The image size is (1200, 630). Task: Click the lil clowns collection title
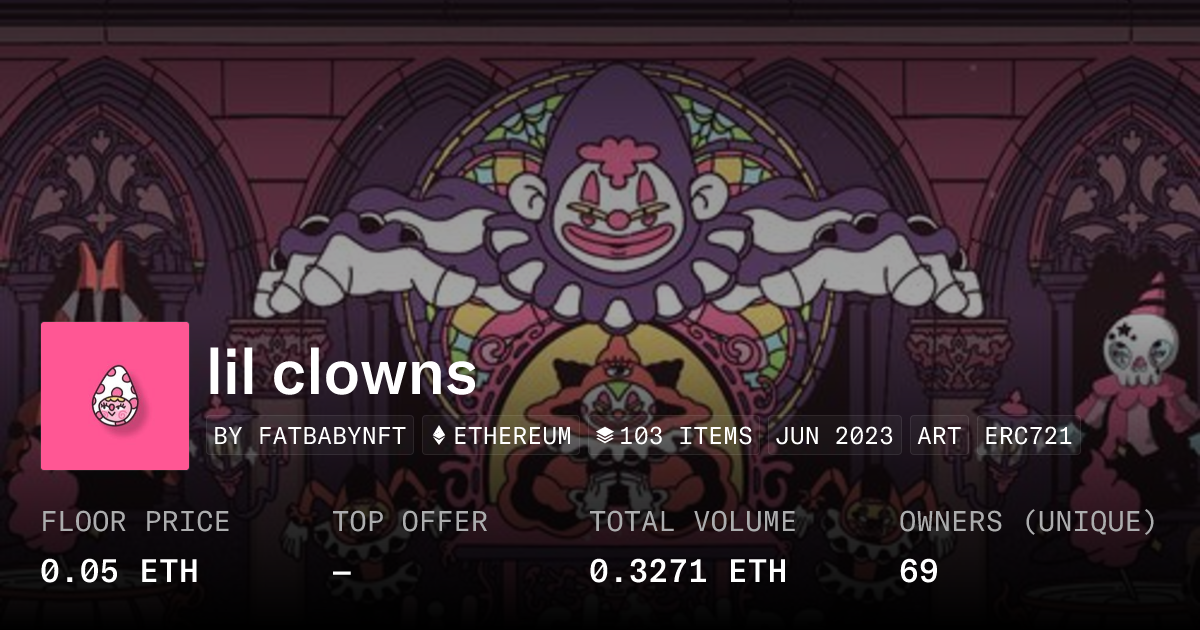click(x=342, y=373)
